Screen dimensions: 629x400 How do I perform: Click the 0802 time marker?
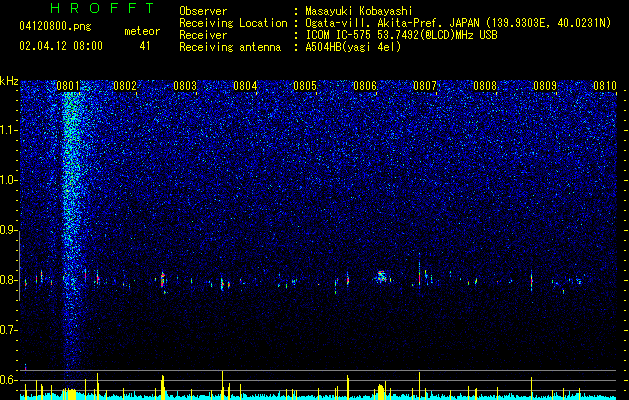coord(125,86)
